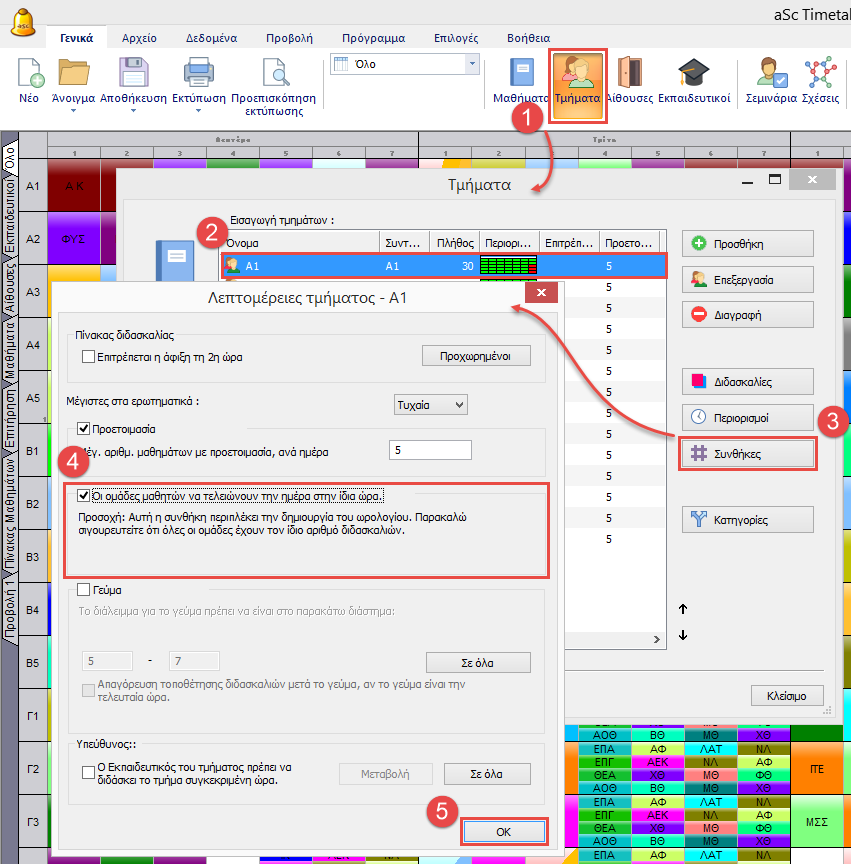Enable 'Επιτρέπεται η άφιξη τη 2η ώρα' checkbox
Image resolution: width=851 pixels, height=864 pixels.
[89, 356]
